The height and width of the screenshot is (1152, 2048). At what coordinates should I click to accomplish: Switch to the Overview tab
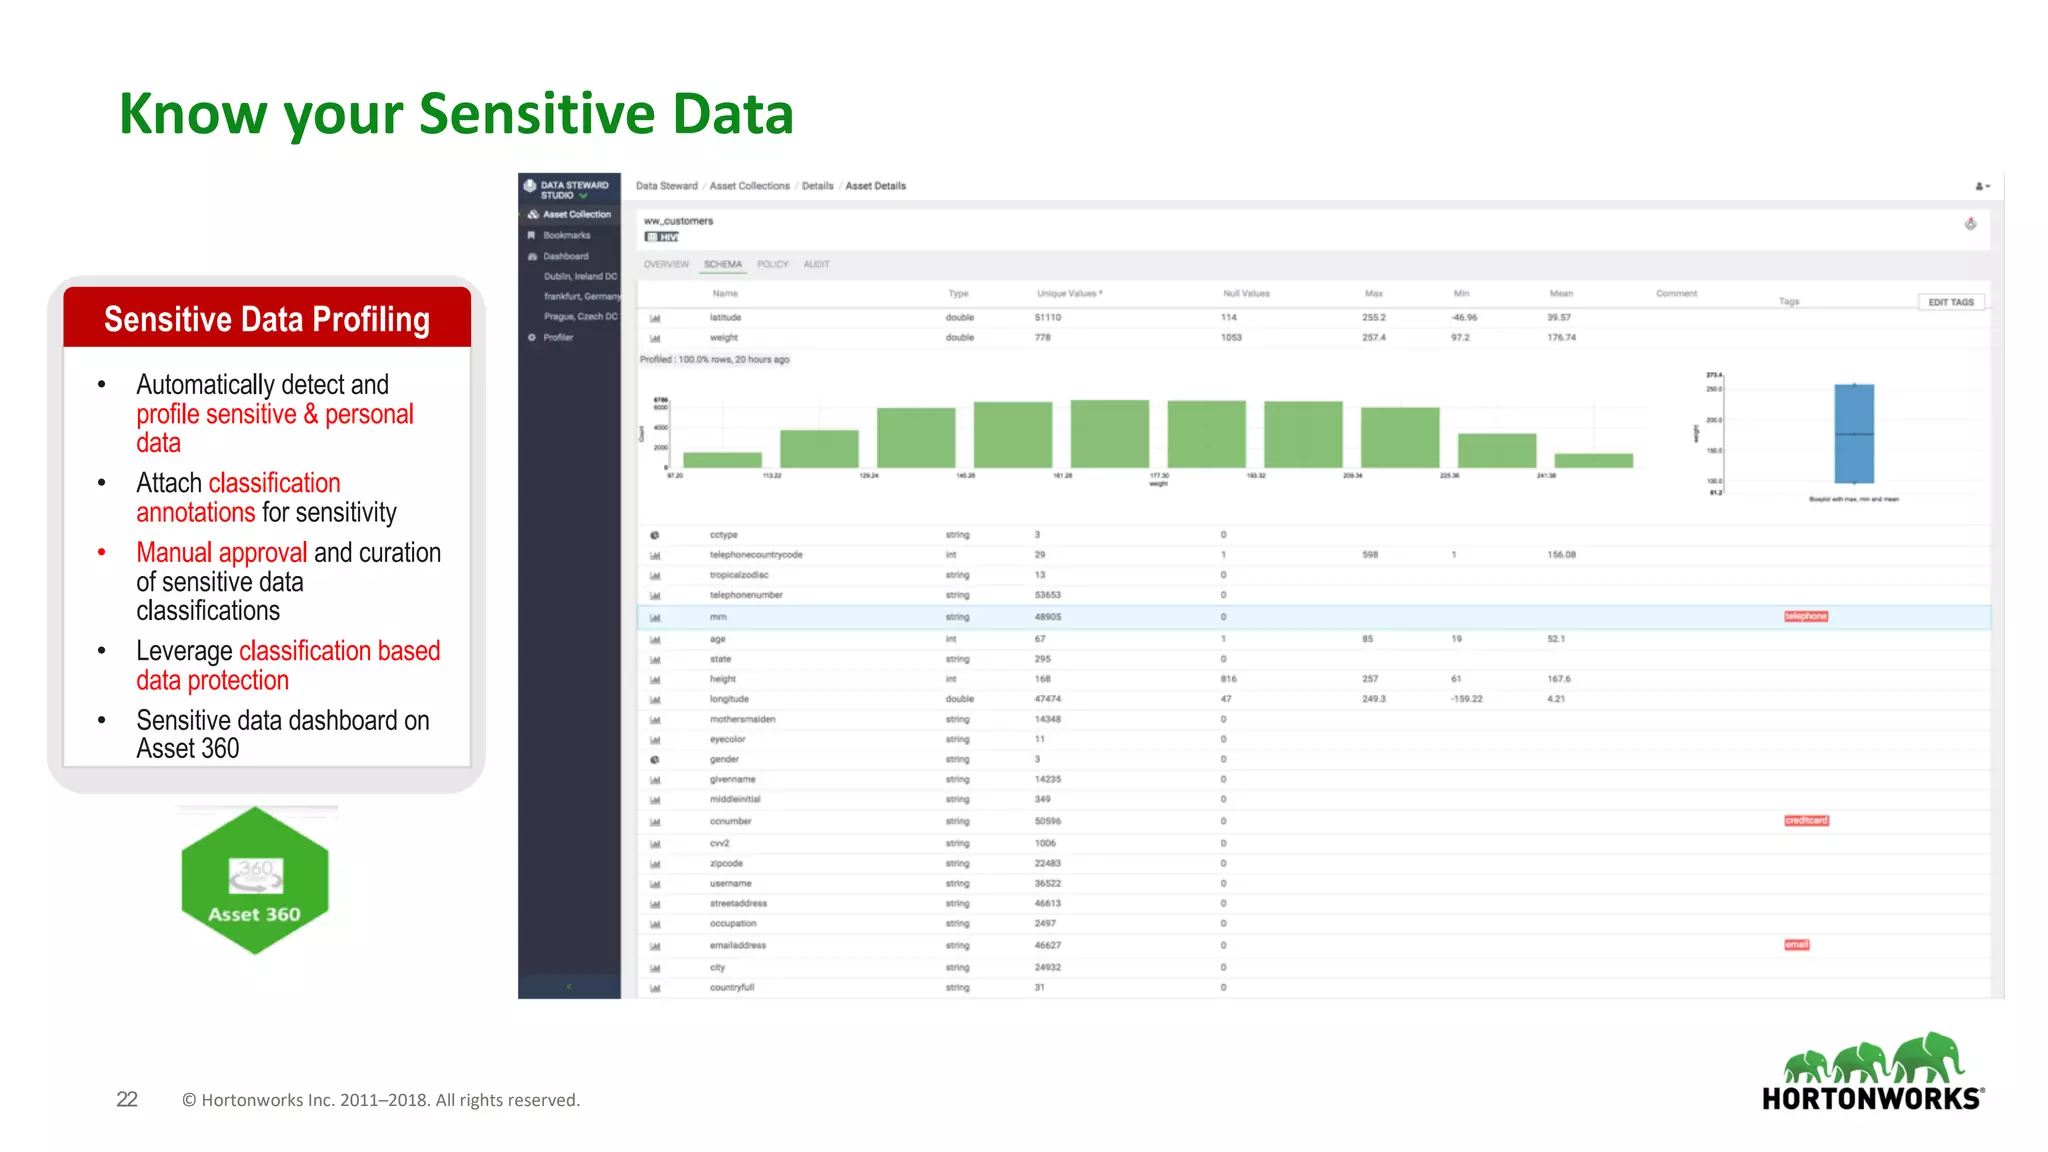[x=666, y=265]
